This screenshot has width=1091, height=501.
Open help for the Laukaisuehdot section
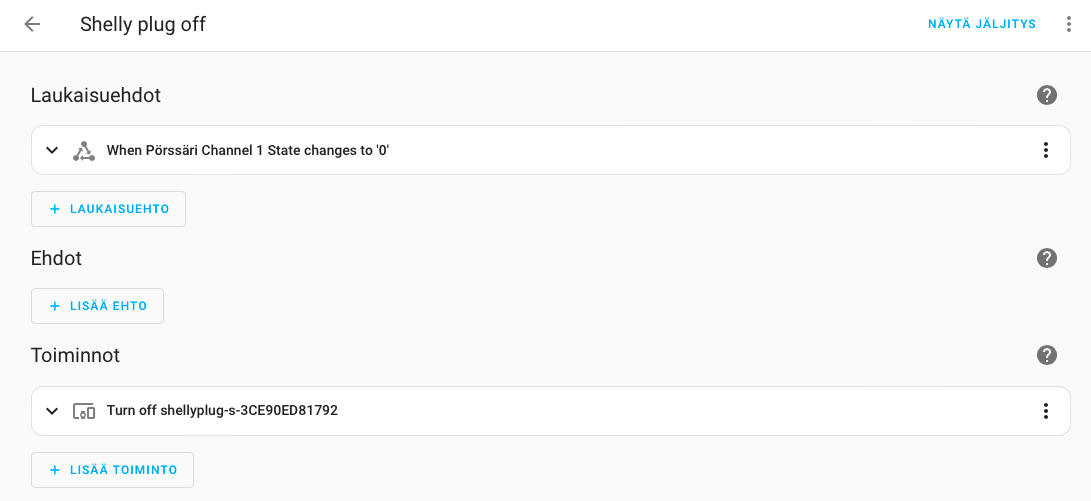click(x=1046, y=95)
